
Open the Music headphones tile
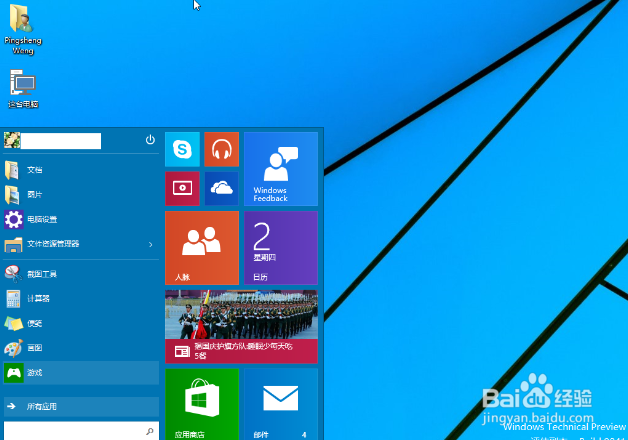click(221, 149)
